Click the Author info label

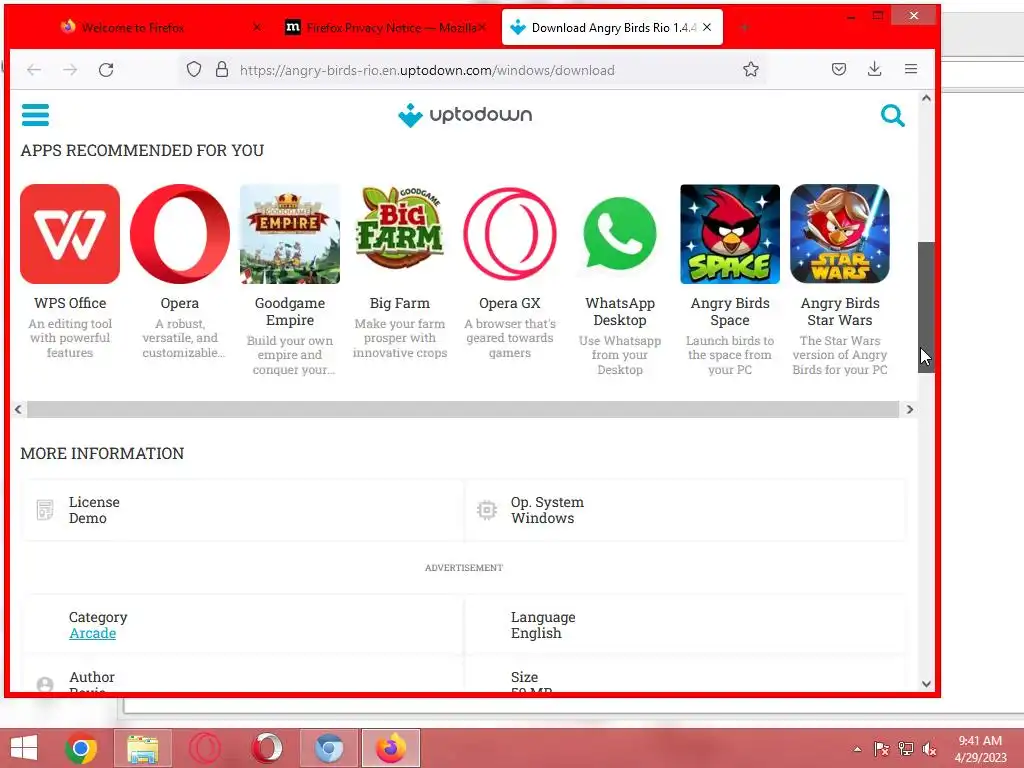[x=92, y=677]
